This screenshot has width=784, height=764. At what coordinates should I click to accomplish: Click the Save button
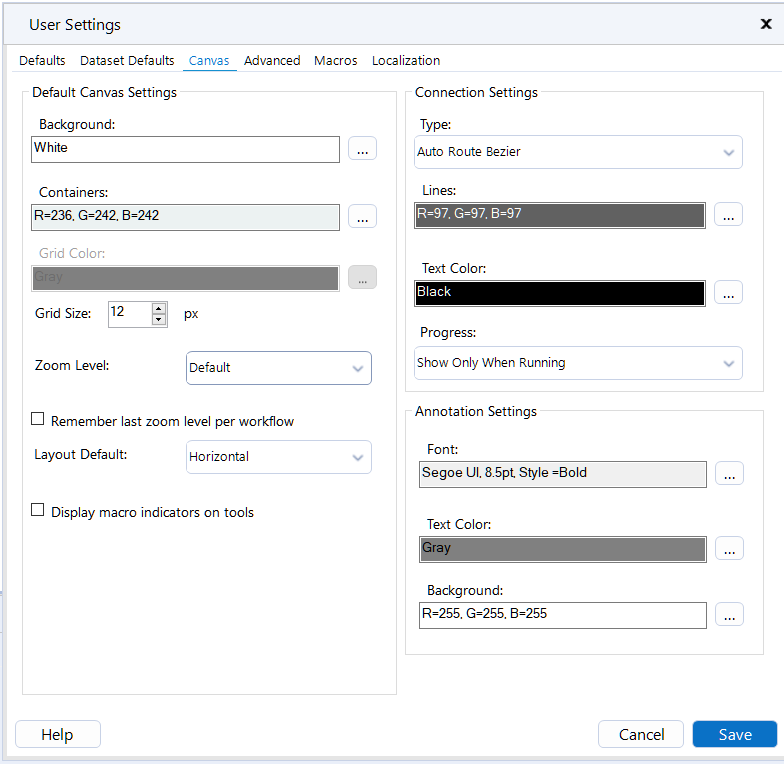click(734, 734)
